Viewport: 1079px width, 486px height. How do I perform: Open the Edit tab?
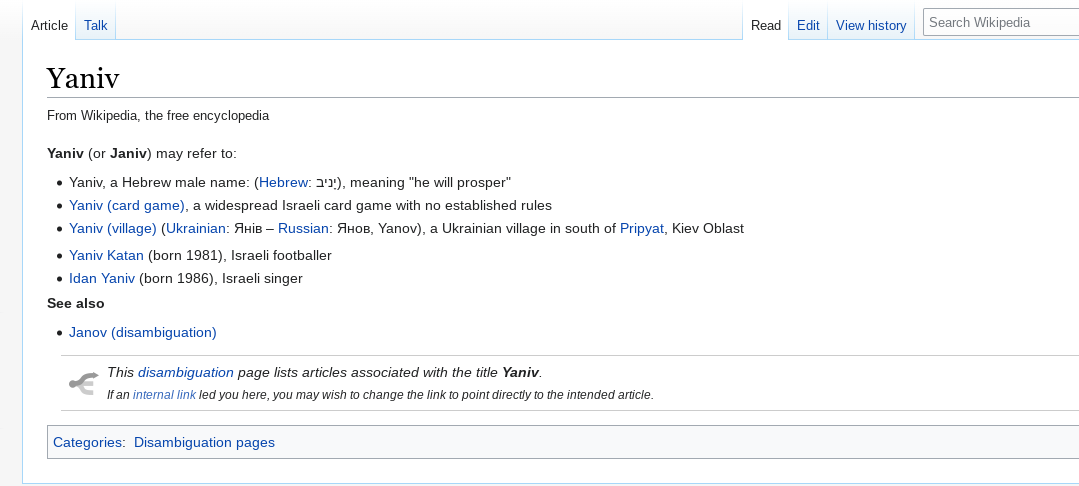click(x=808, y=25)
